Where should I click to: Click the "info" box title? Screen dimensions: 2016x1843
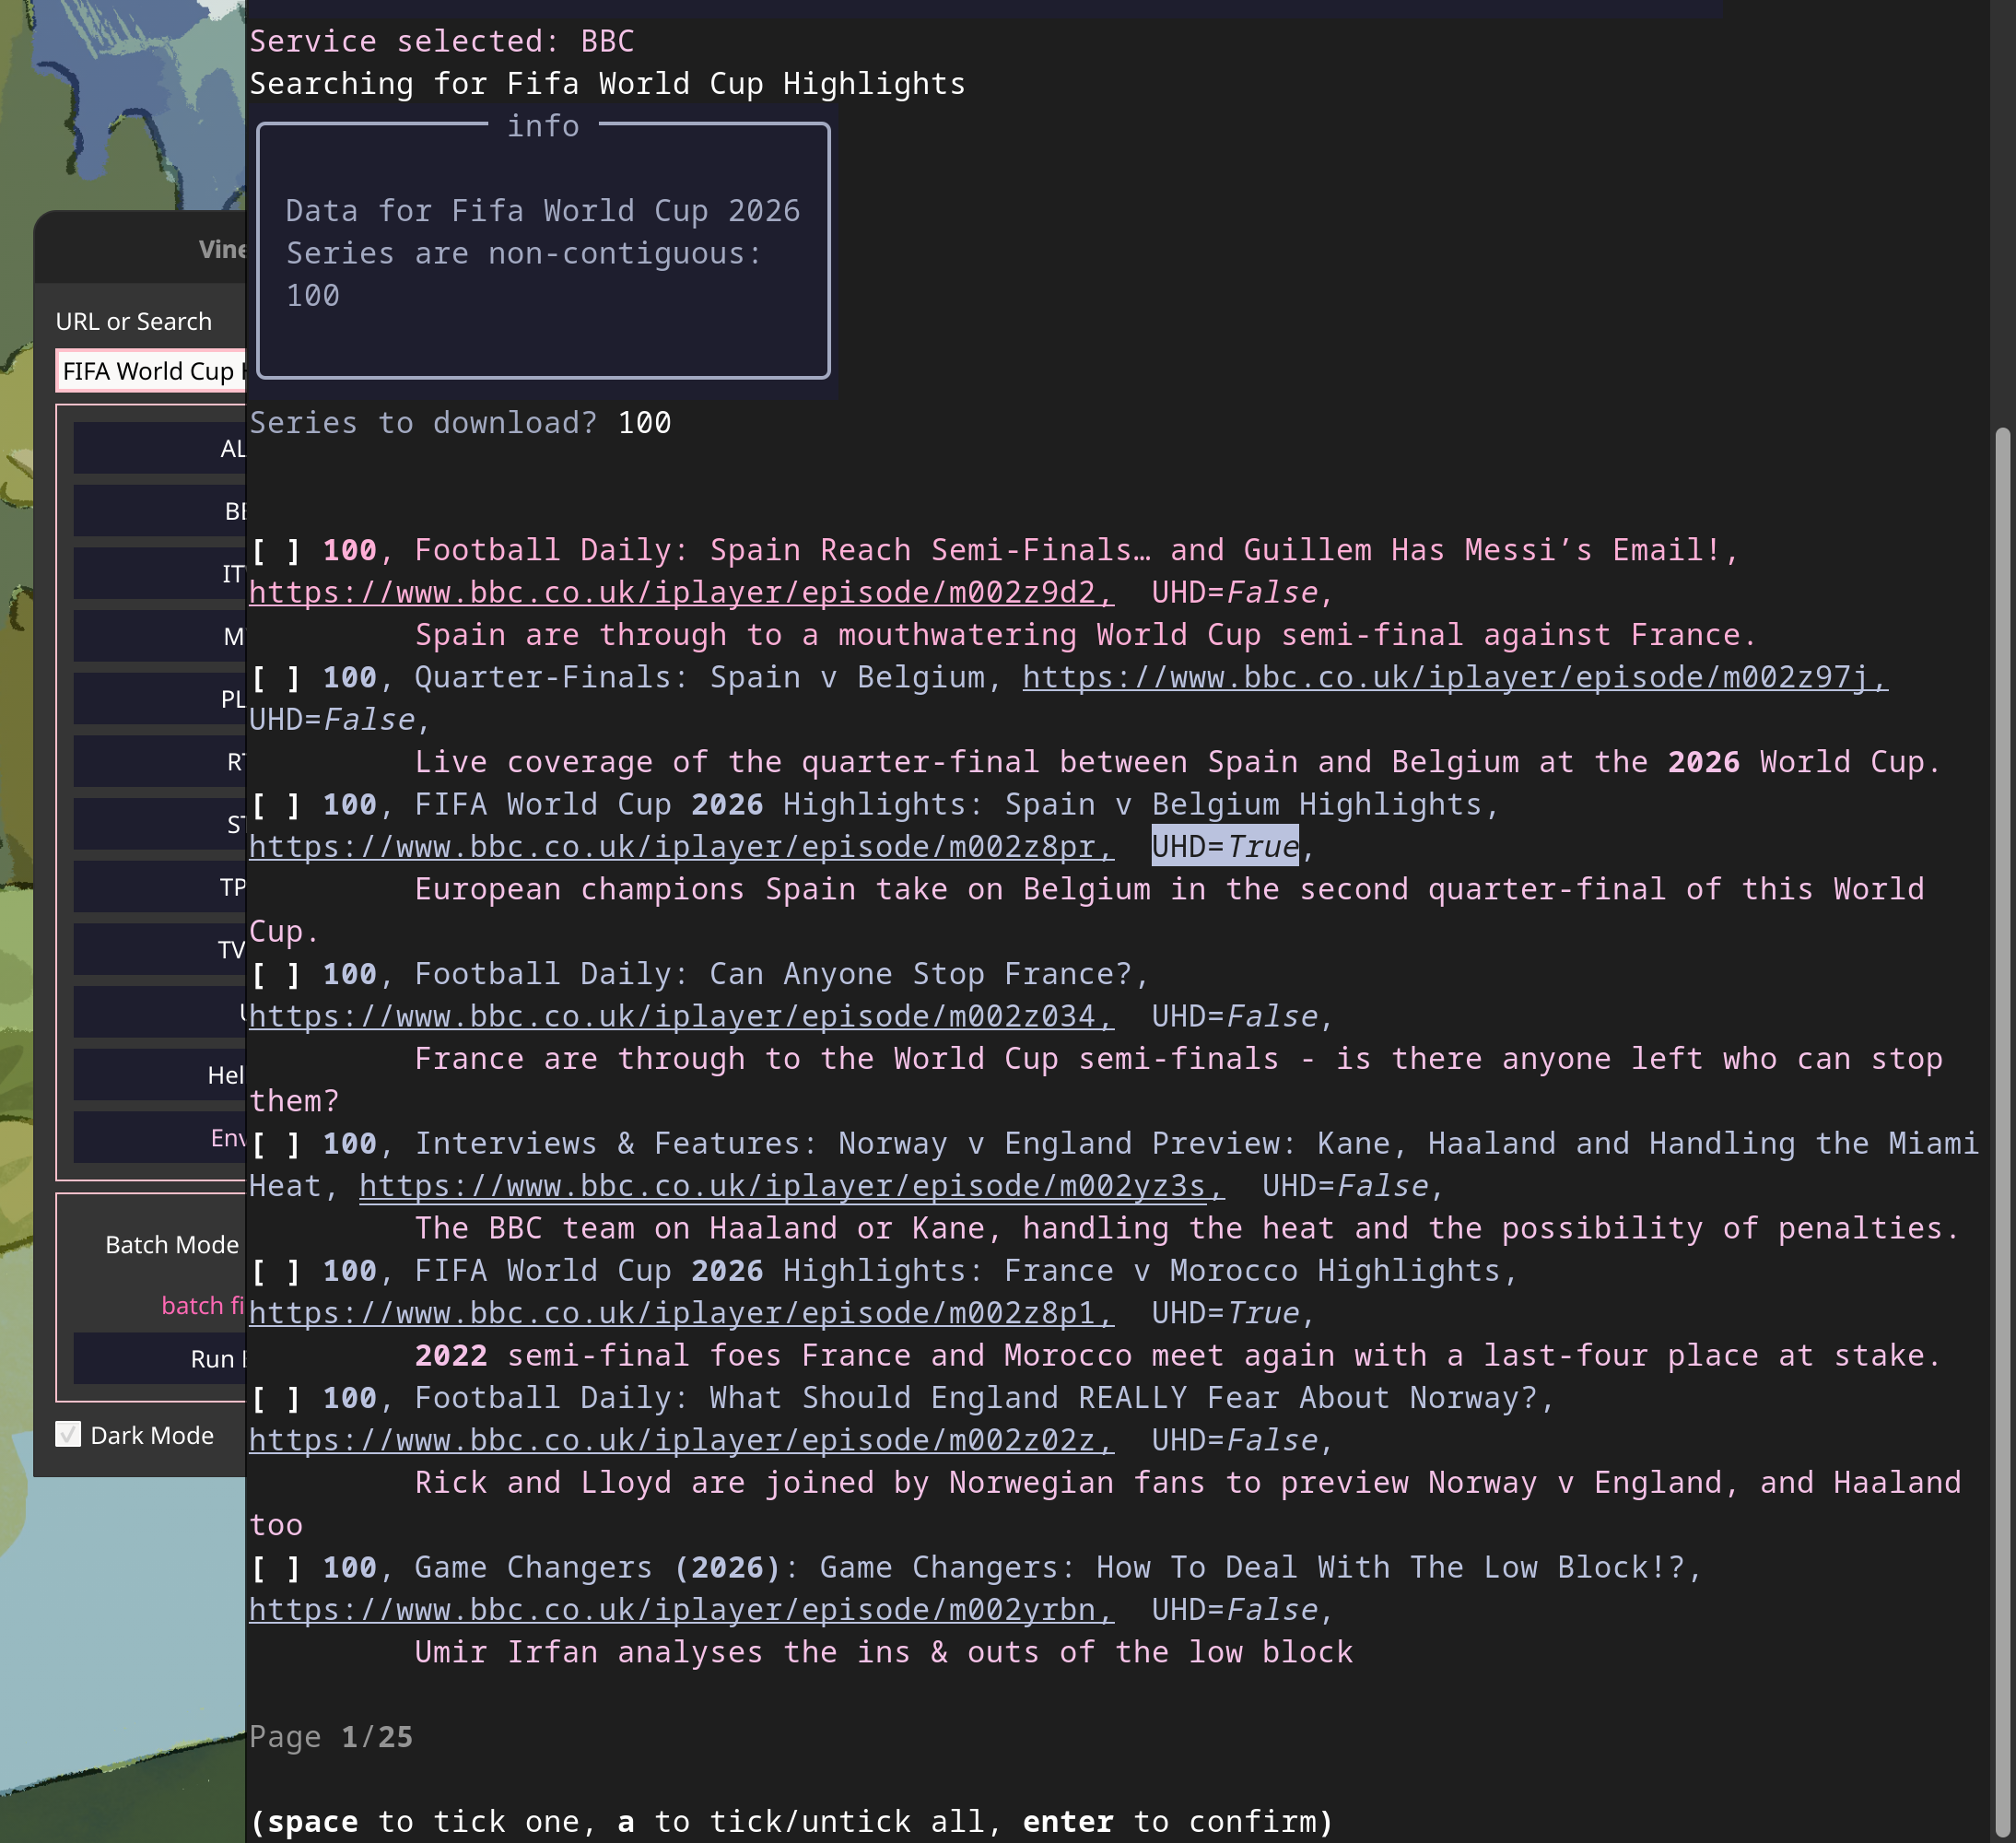tap(543, 126)
